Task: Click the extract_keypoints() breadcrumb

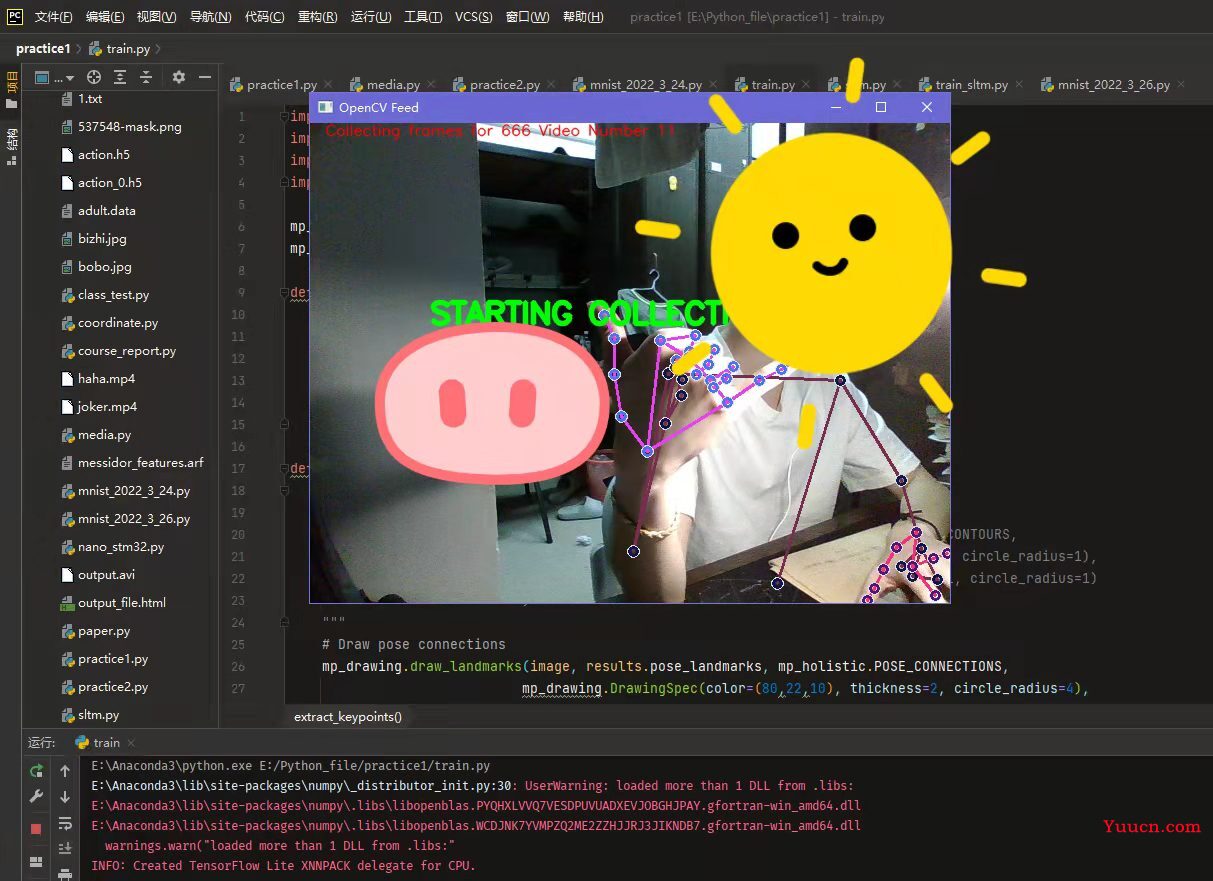Action: [348, 717]
